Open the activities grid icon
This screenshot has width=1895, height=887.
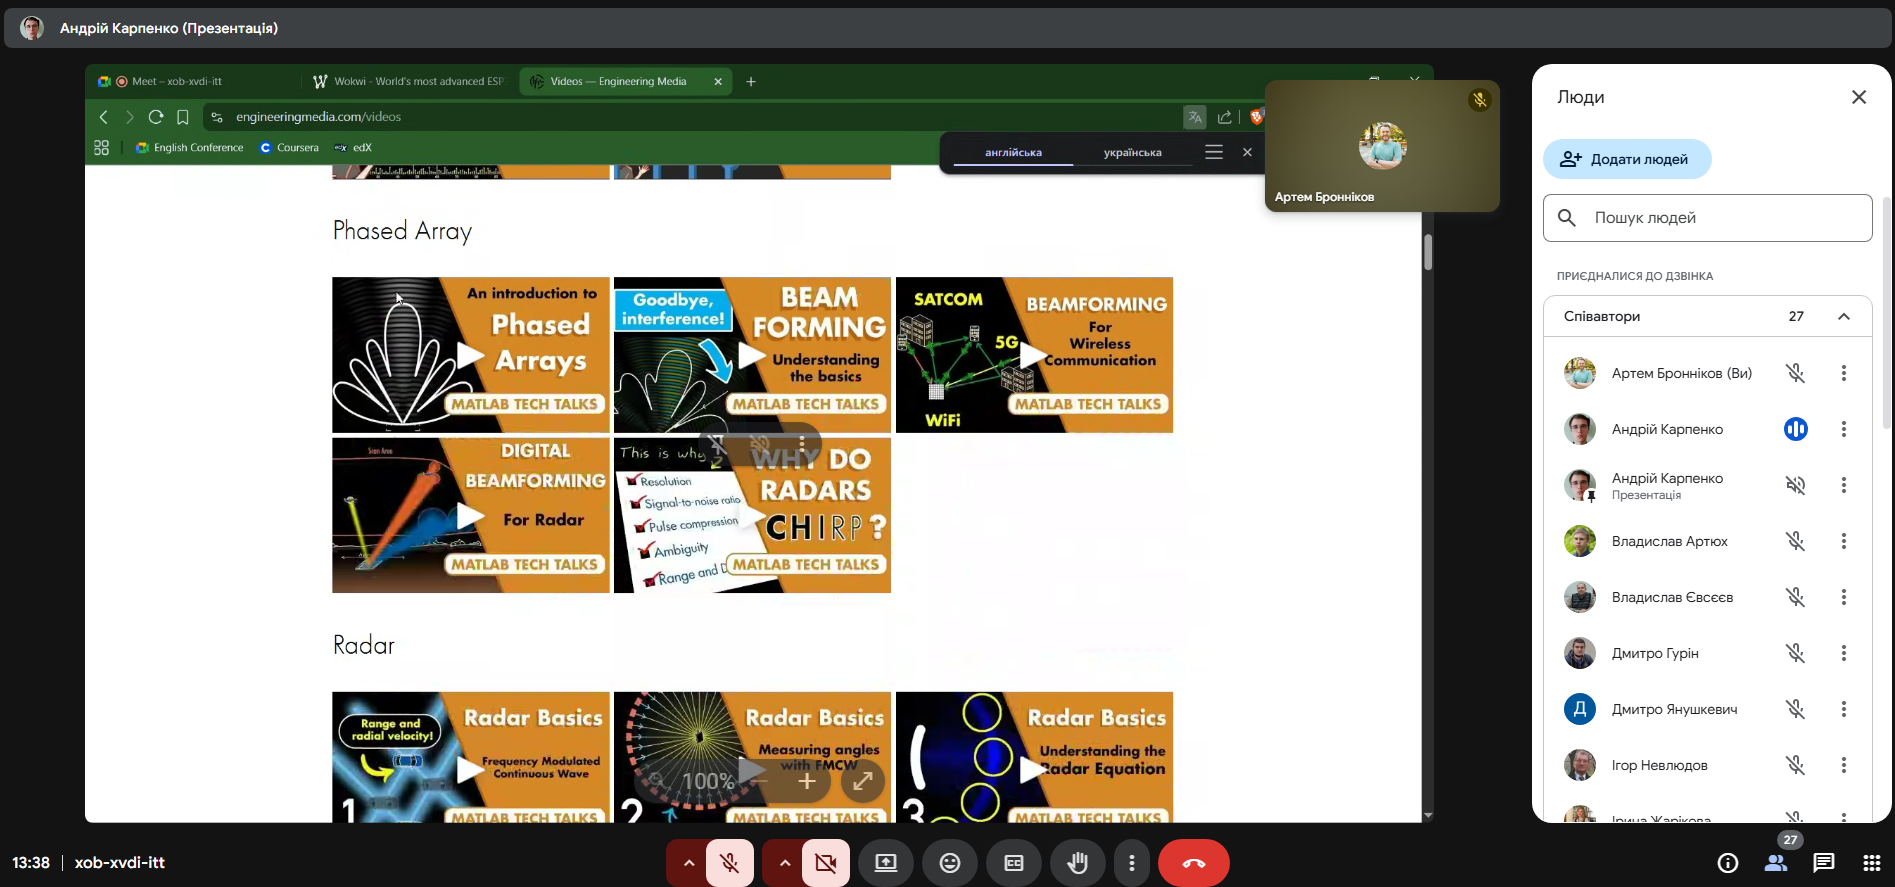click(1871, 863)
